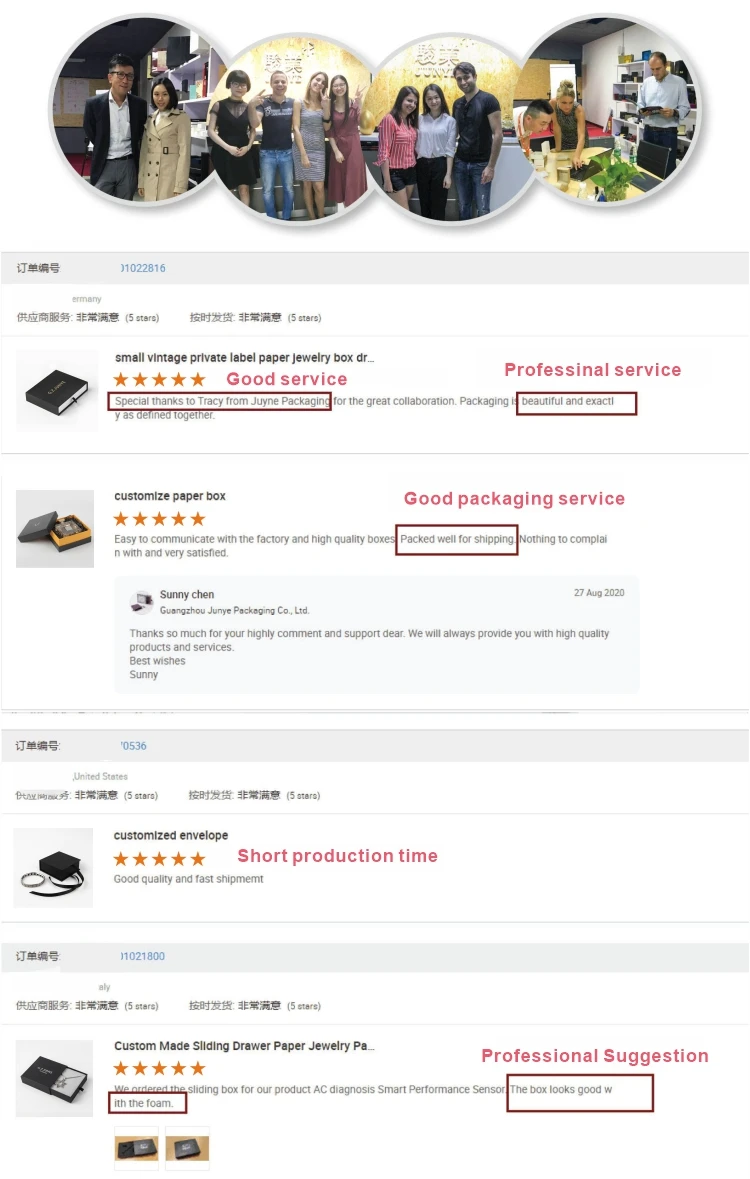
Task: Open the sliding drawer jewelry box thumbnail
Action: tap(55, 1077)
